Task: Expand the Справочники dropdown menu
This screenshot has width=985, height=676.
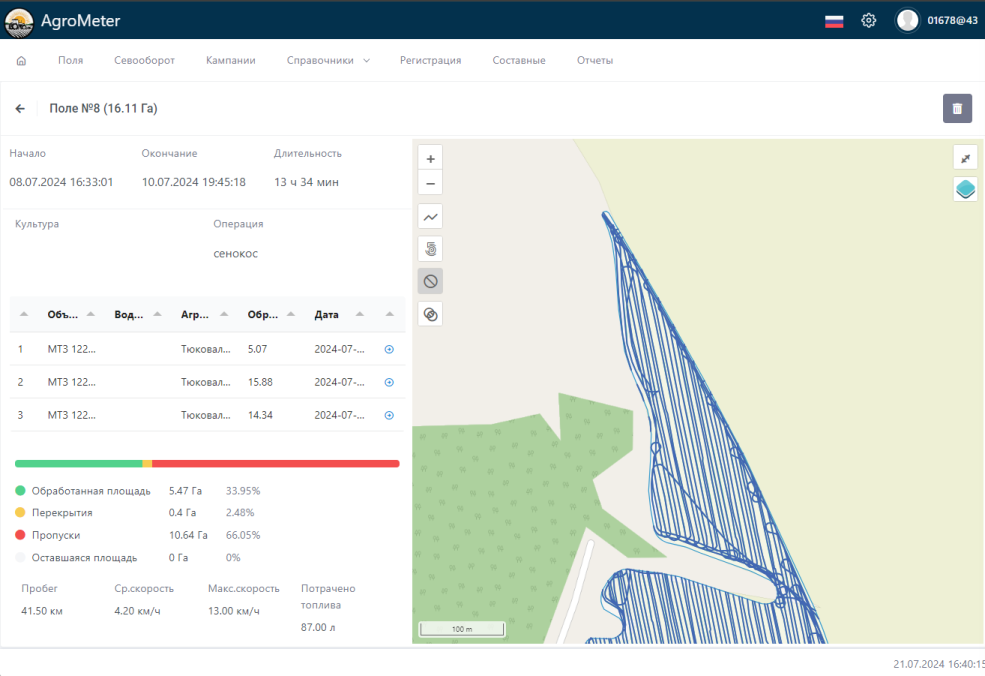Action: tap(328, 60)
